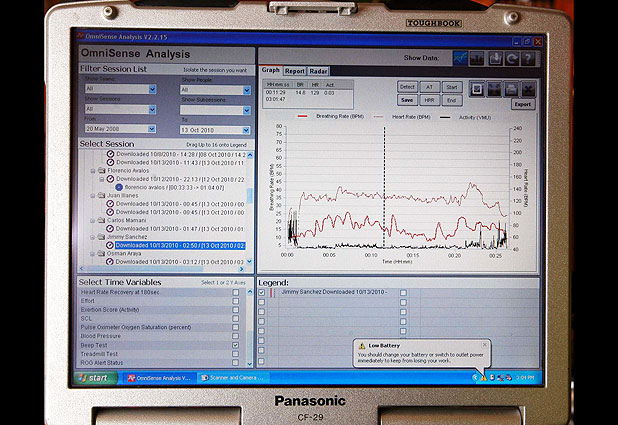This screenshot has width=618, height=425.
Task: Click OmniSense Analysis taskbar button
Action: click(159, 378)
